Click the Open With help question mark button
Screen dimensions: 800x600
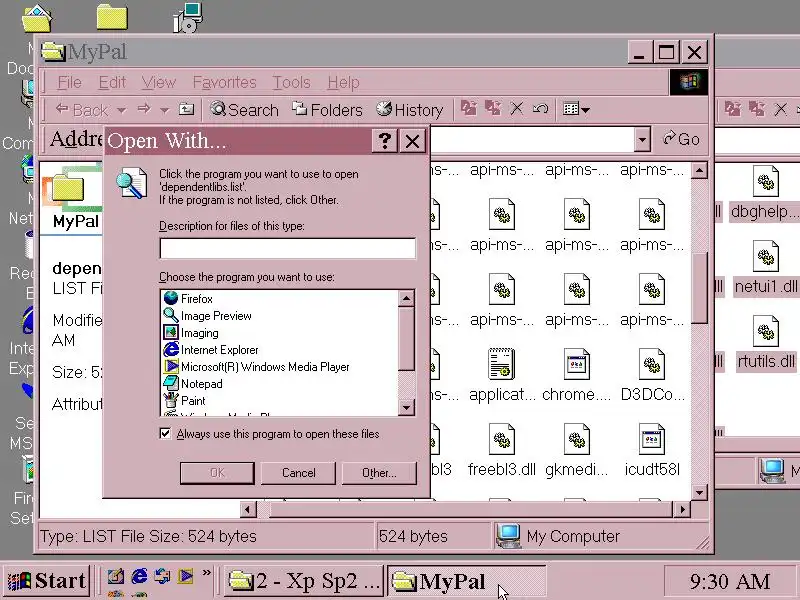pos(385,140)
